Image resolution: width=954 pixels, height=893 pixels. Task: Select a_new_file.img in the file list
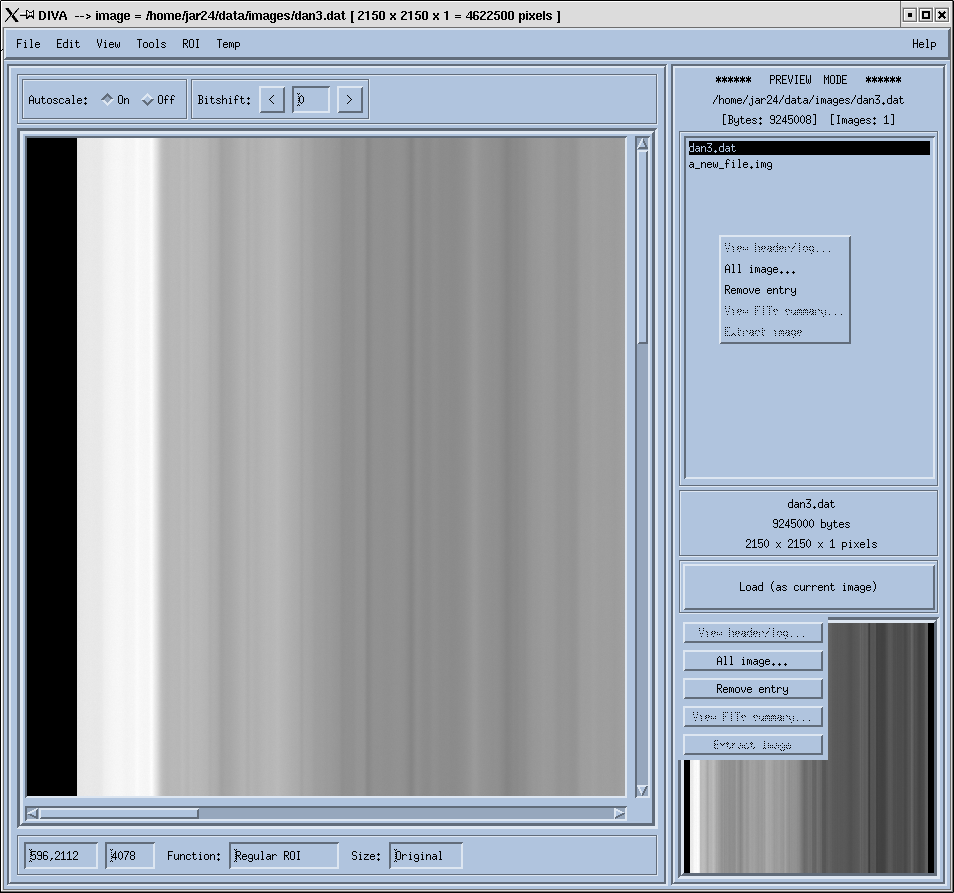click(730, 165)
